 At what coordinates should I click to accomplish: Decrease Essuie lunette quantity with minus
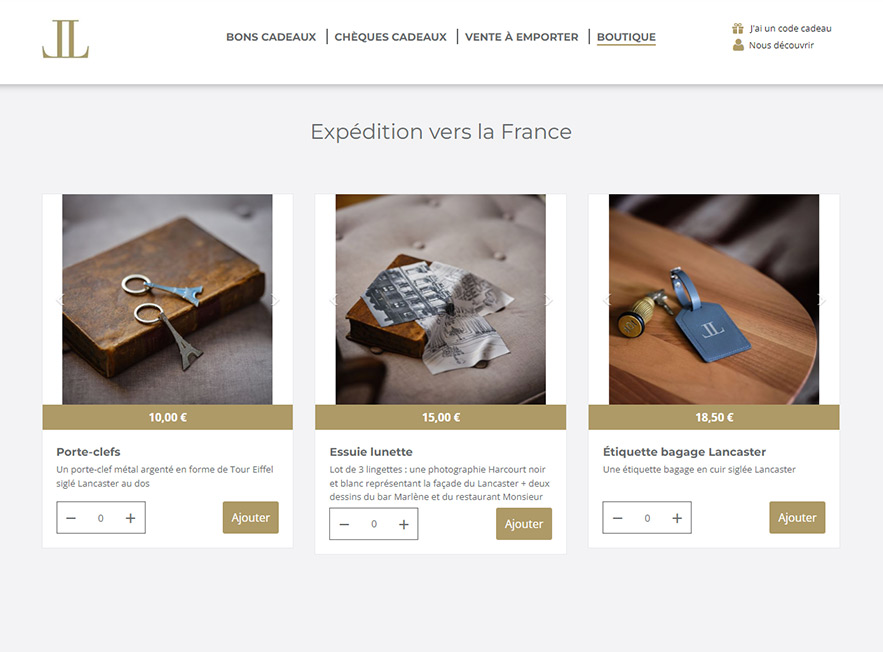click(344, 524)
